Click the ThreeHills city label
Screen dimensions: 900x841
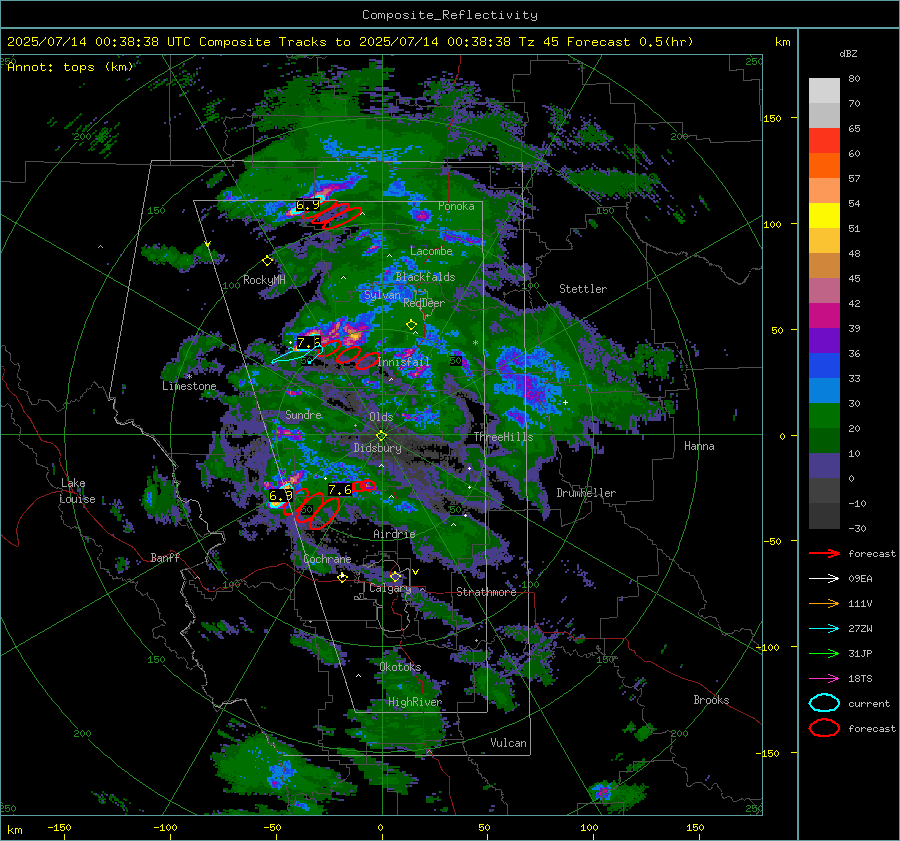coord(503,437)
